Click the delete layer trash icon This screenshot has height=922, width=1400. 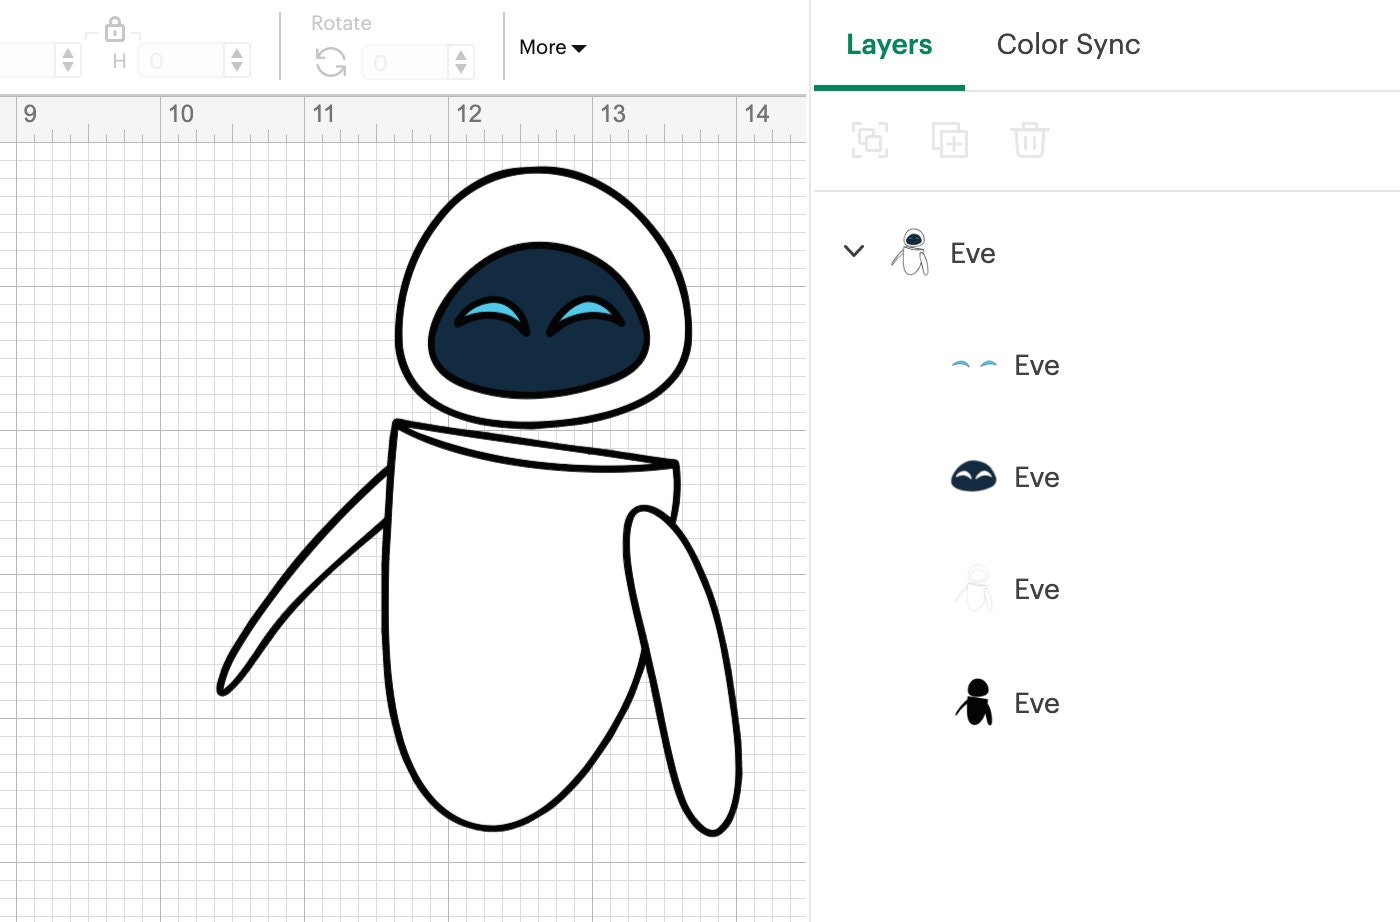coord(1029,140)
